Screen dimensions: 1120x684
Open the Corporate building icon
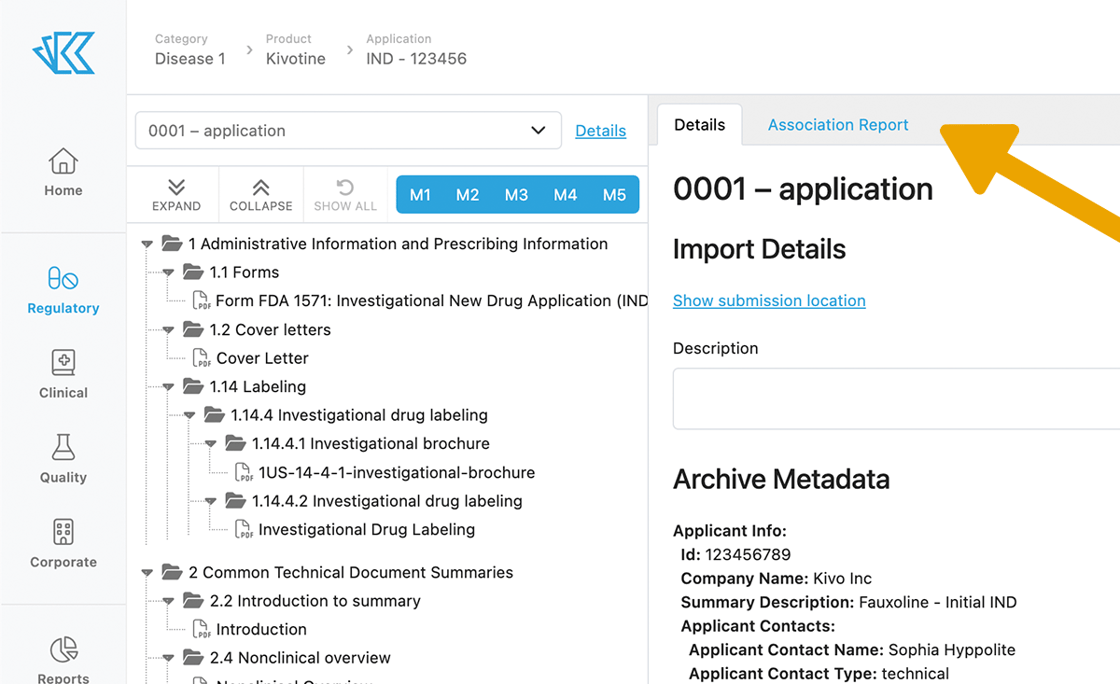pos(63,533)
